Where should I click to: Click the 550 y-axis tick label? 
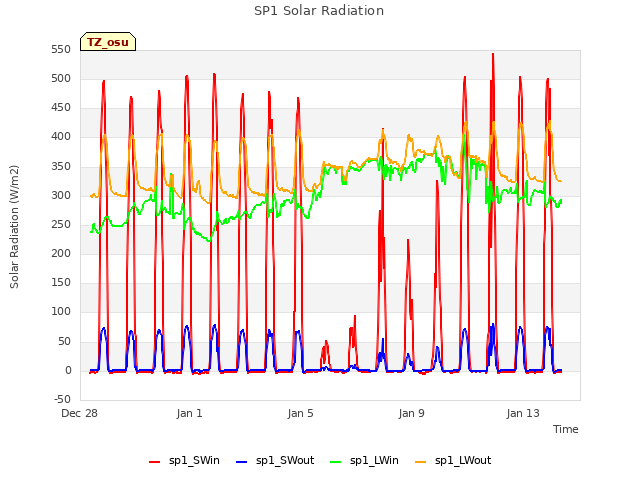pos(61,50)
